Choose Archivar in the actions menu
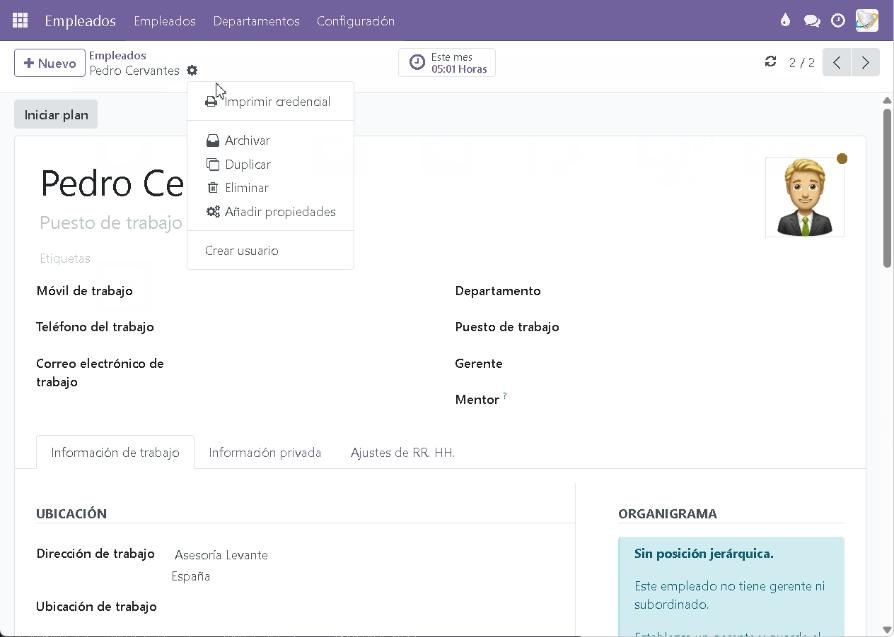This screenshot has height=637, width=894. click(x=247, y=141)
